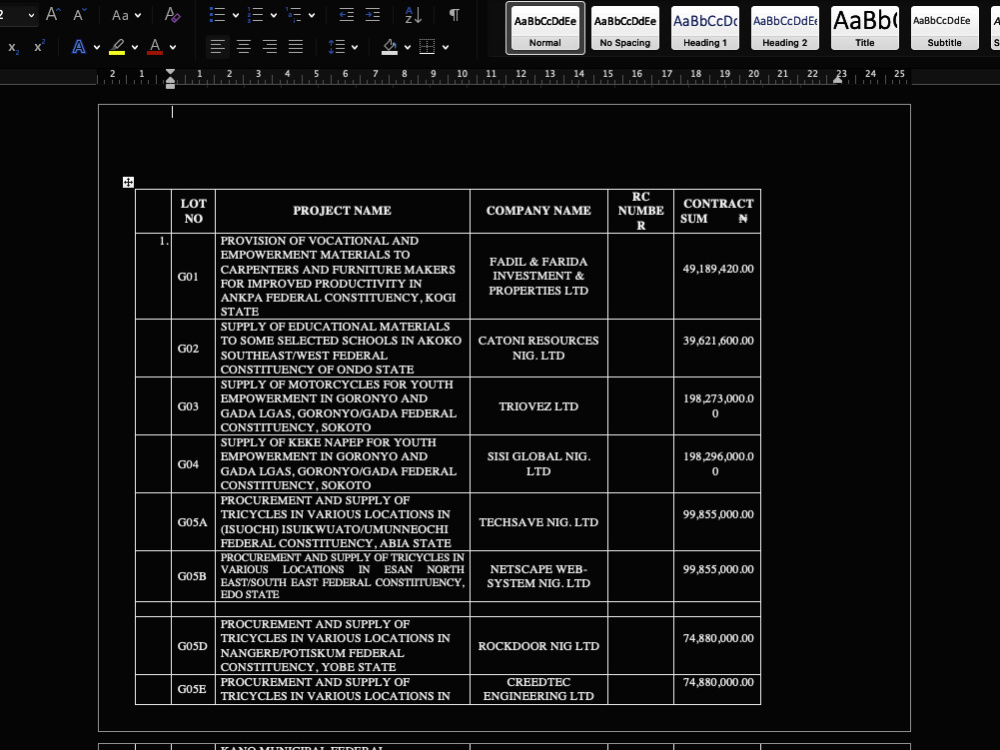Open bullet library dropdown arrow

pyautogui.click(x=235, y=15)
